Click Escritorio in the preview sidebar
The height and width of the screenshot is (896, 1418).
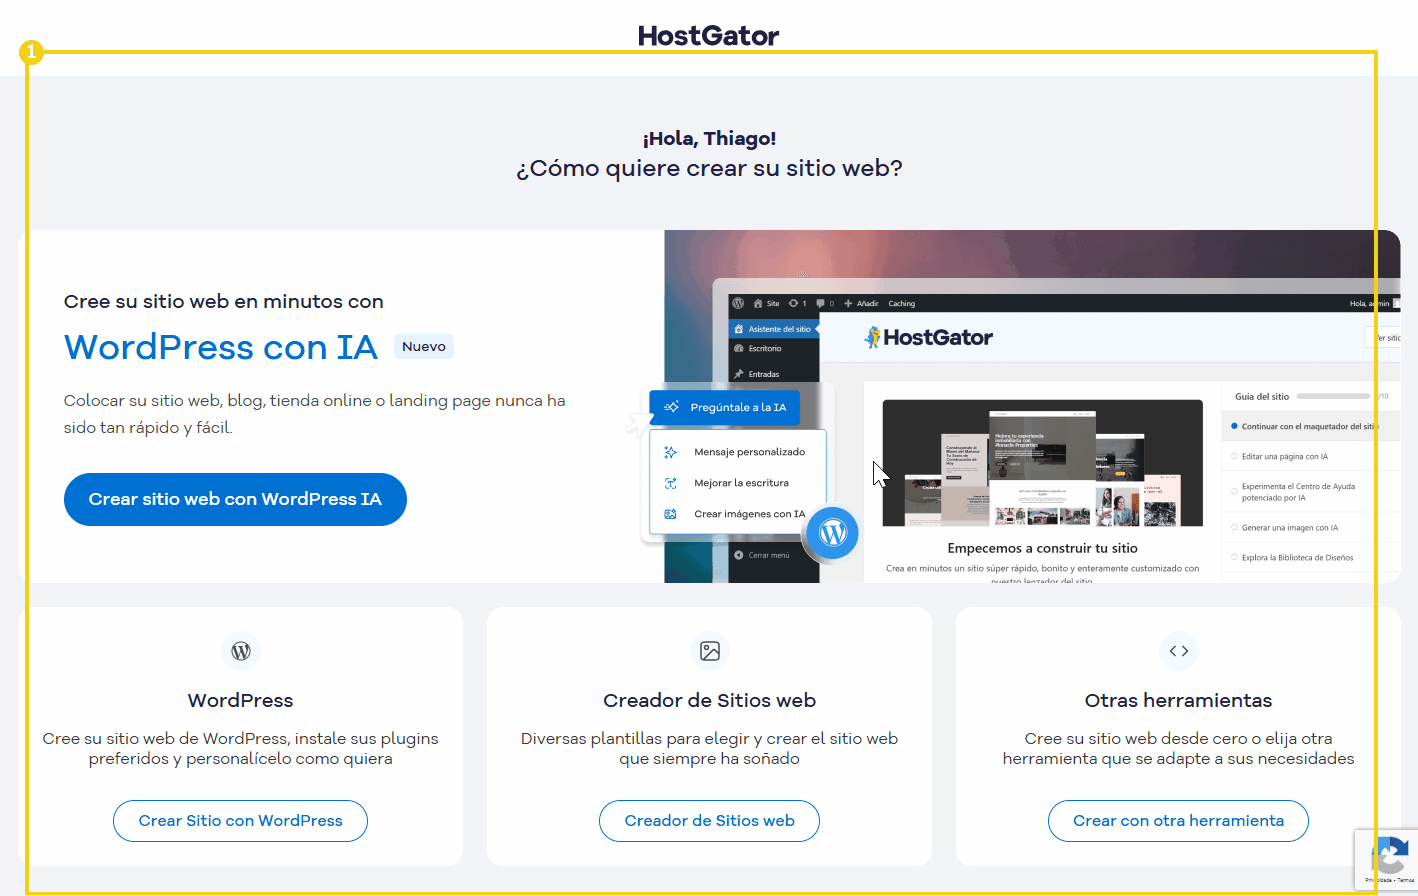click(765, 349)
